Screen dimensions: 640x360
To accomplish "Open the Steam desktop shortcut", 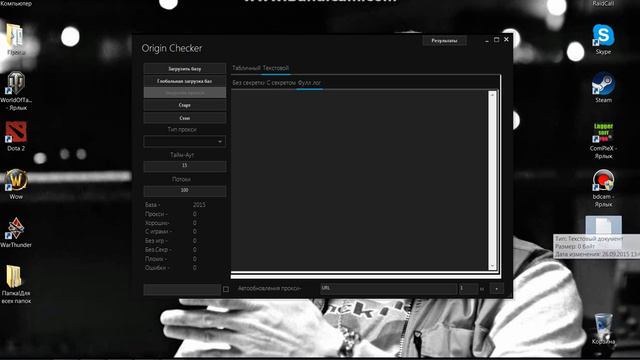I will (x=603, y=87).
